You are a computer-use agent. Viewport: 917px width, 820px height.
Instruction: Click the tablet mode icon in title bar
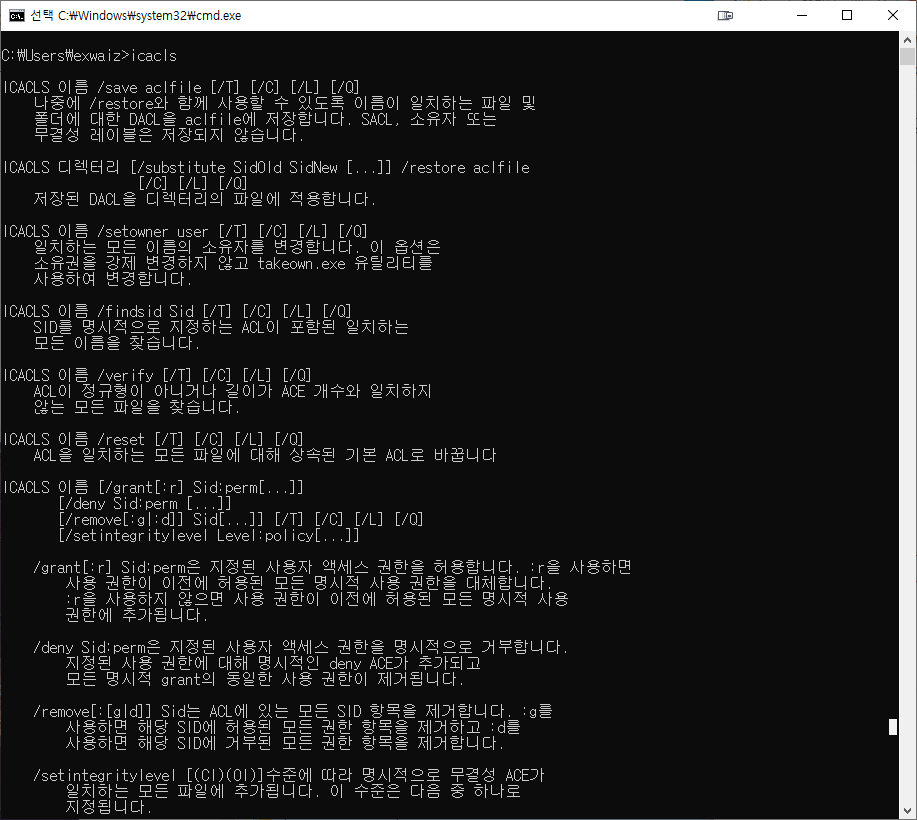tap(725, 15)
